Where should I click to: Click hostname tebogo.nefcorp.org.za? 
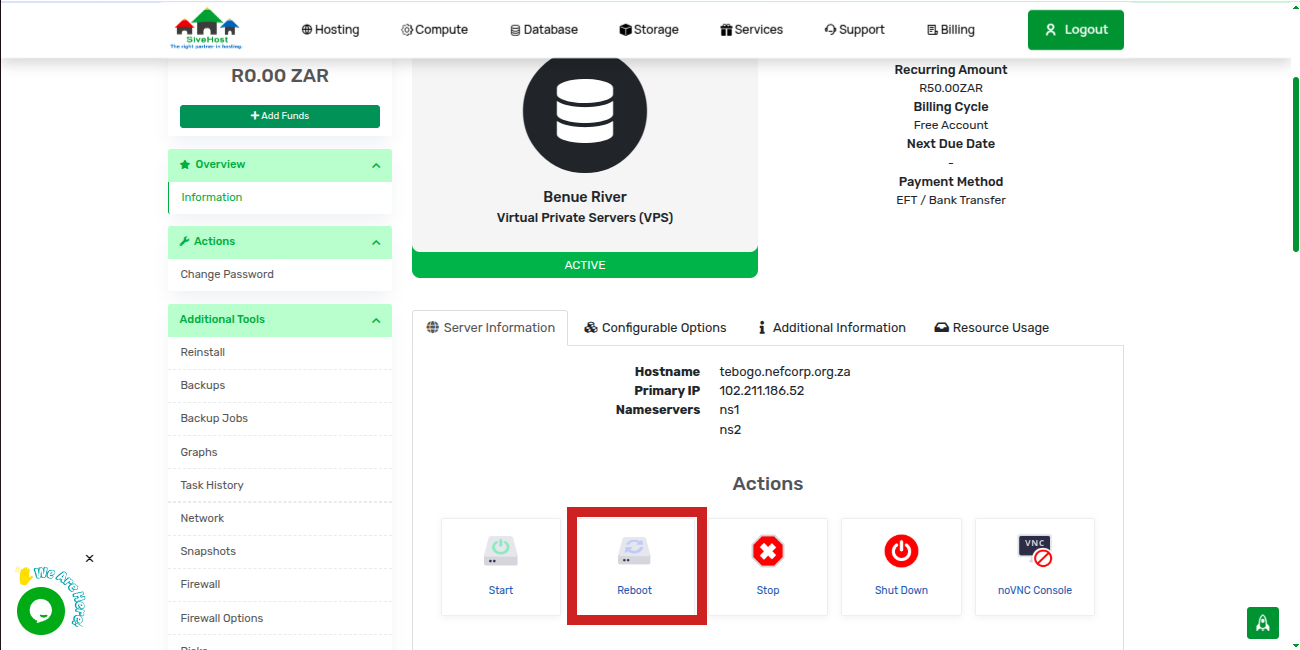pos(785,371)
